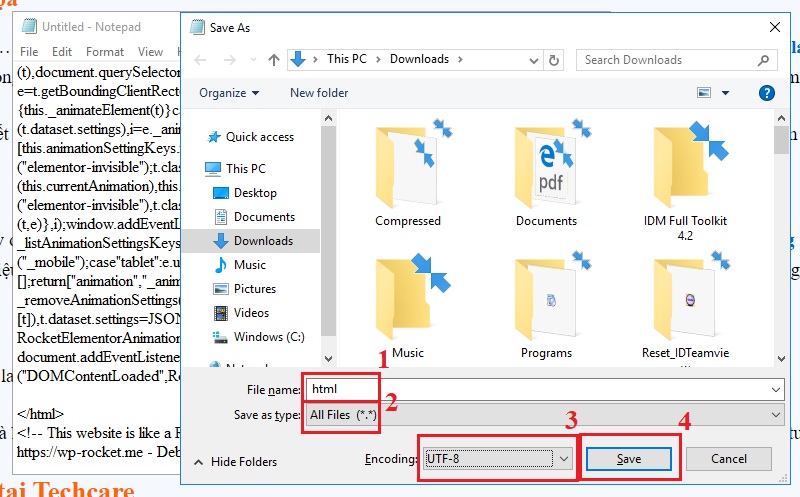This screenshot has height=497, width=800.
Task: Open Notepad Edit menu
Action: (62, 52)
